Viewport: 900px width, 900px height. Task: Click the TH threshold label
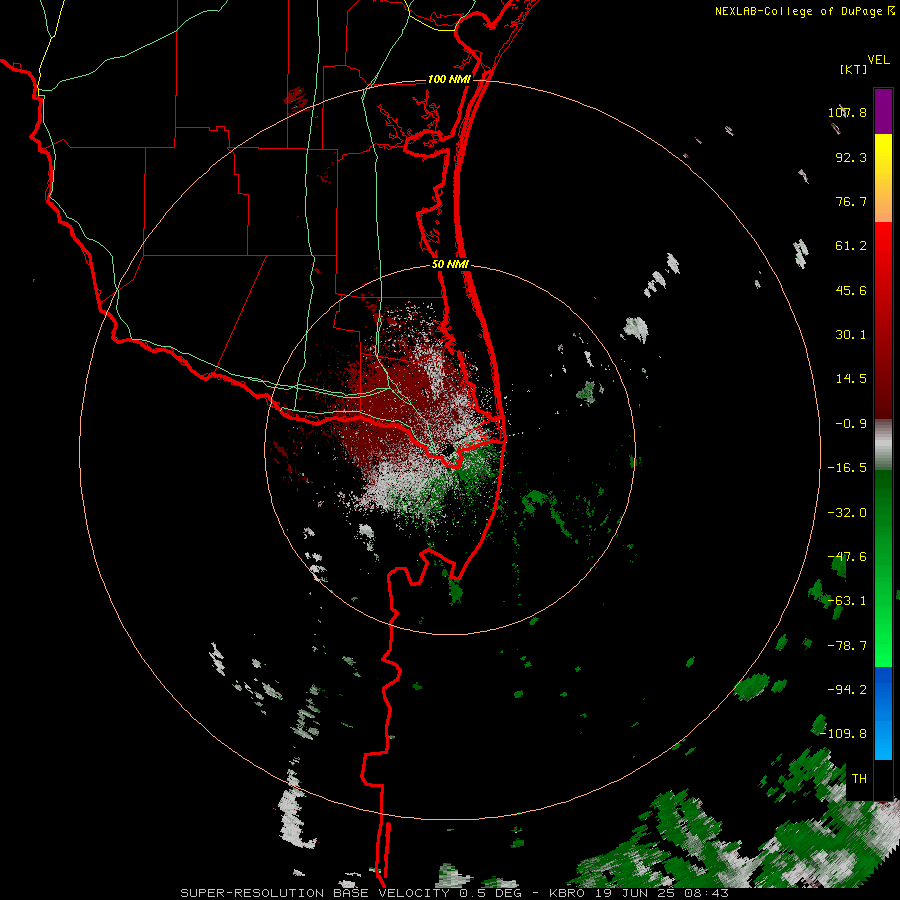click(859, 779)
